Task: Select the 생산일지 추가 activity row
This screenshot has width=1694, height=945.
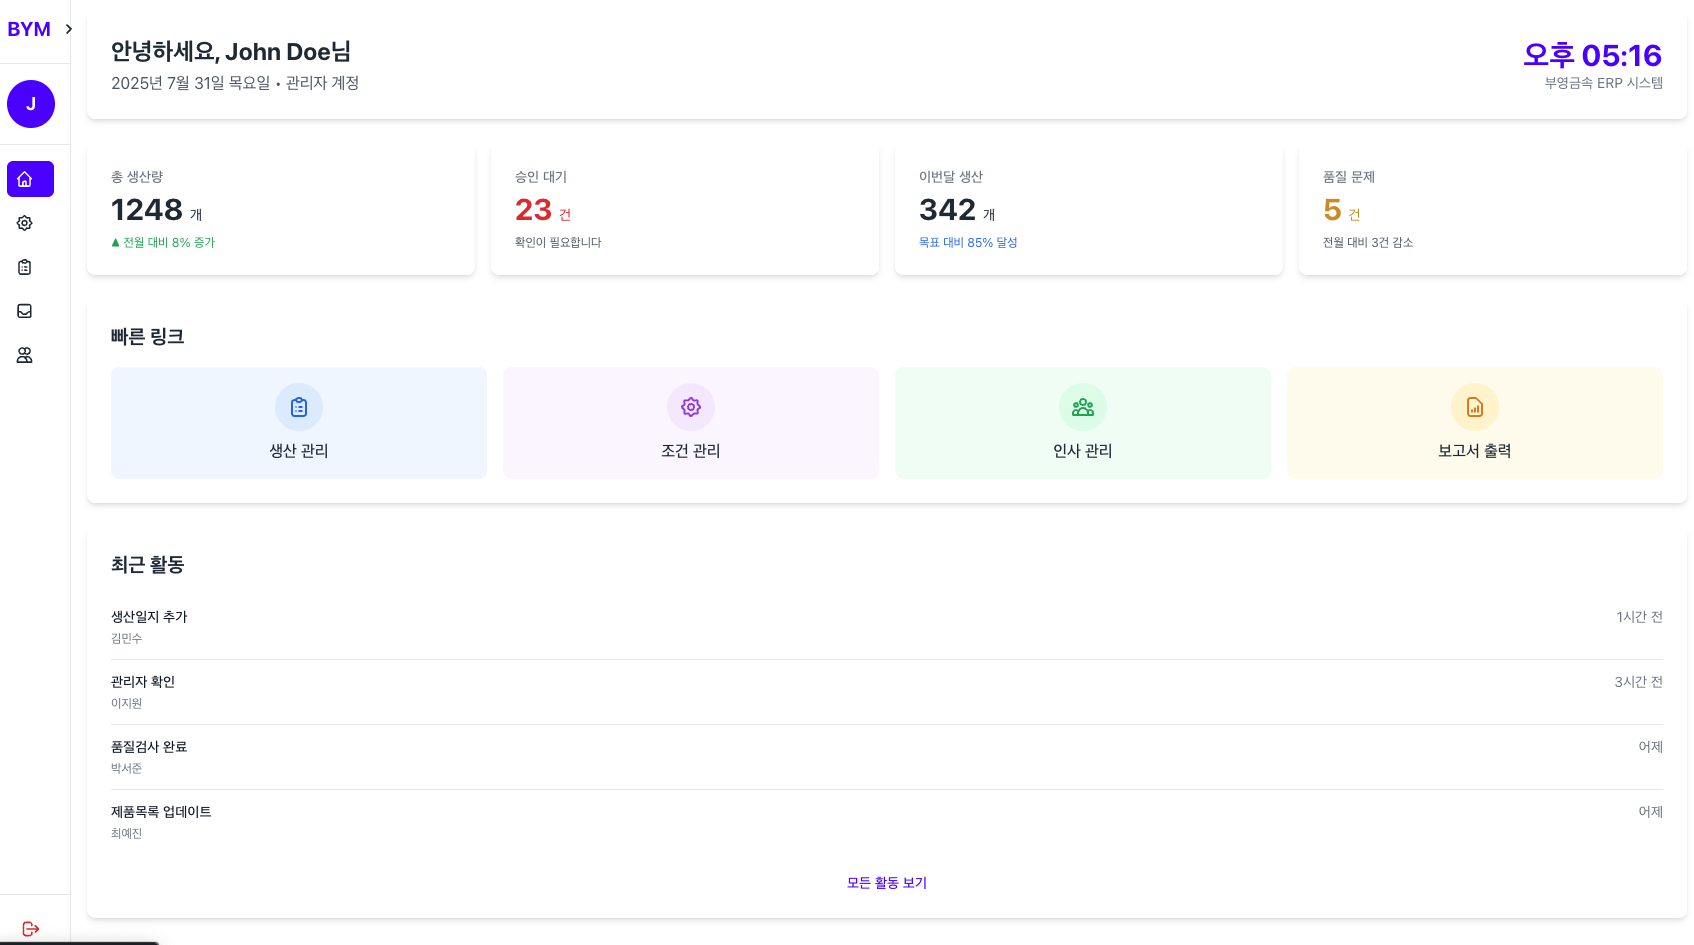Action: (x=886, y=627)
